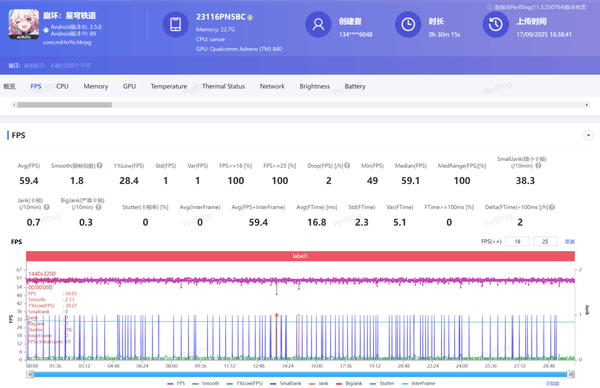Click the remark note input field

tap(57, 65)
